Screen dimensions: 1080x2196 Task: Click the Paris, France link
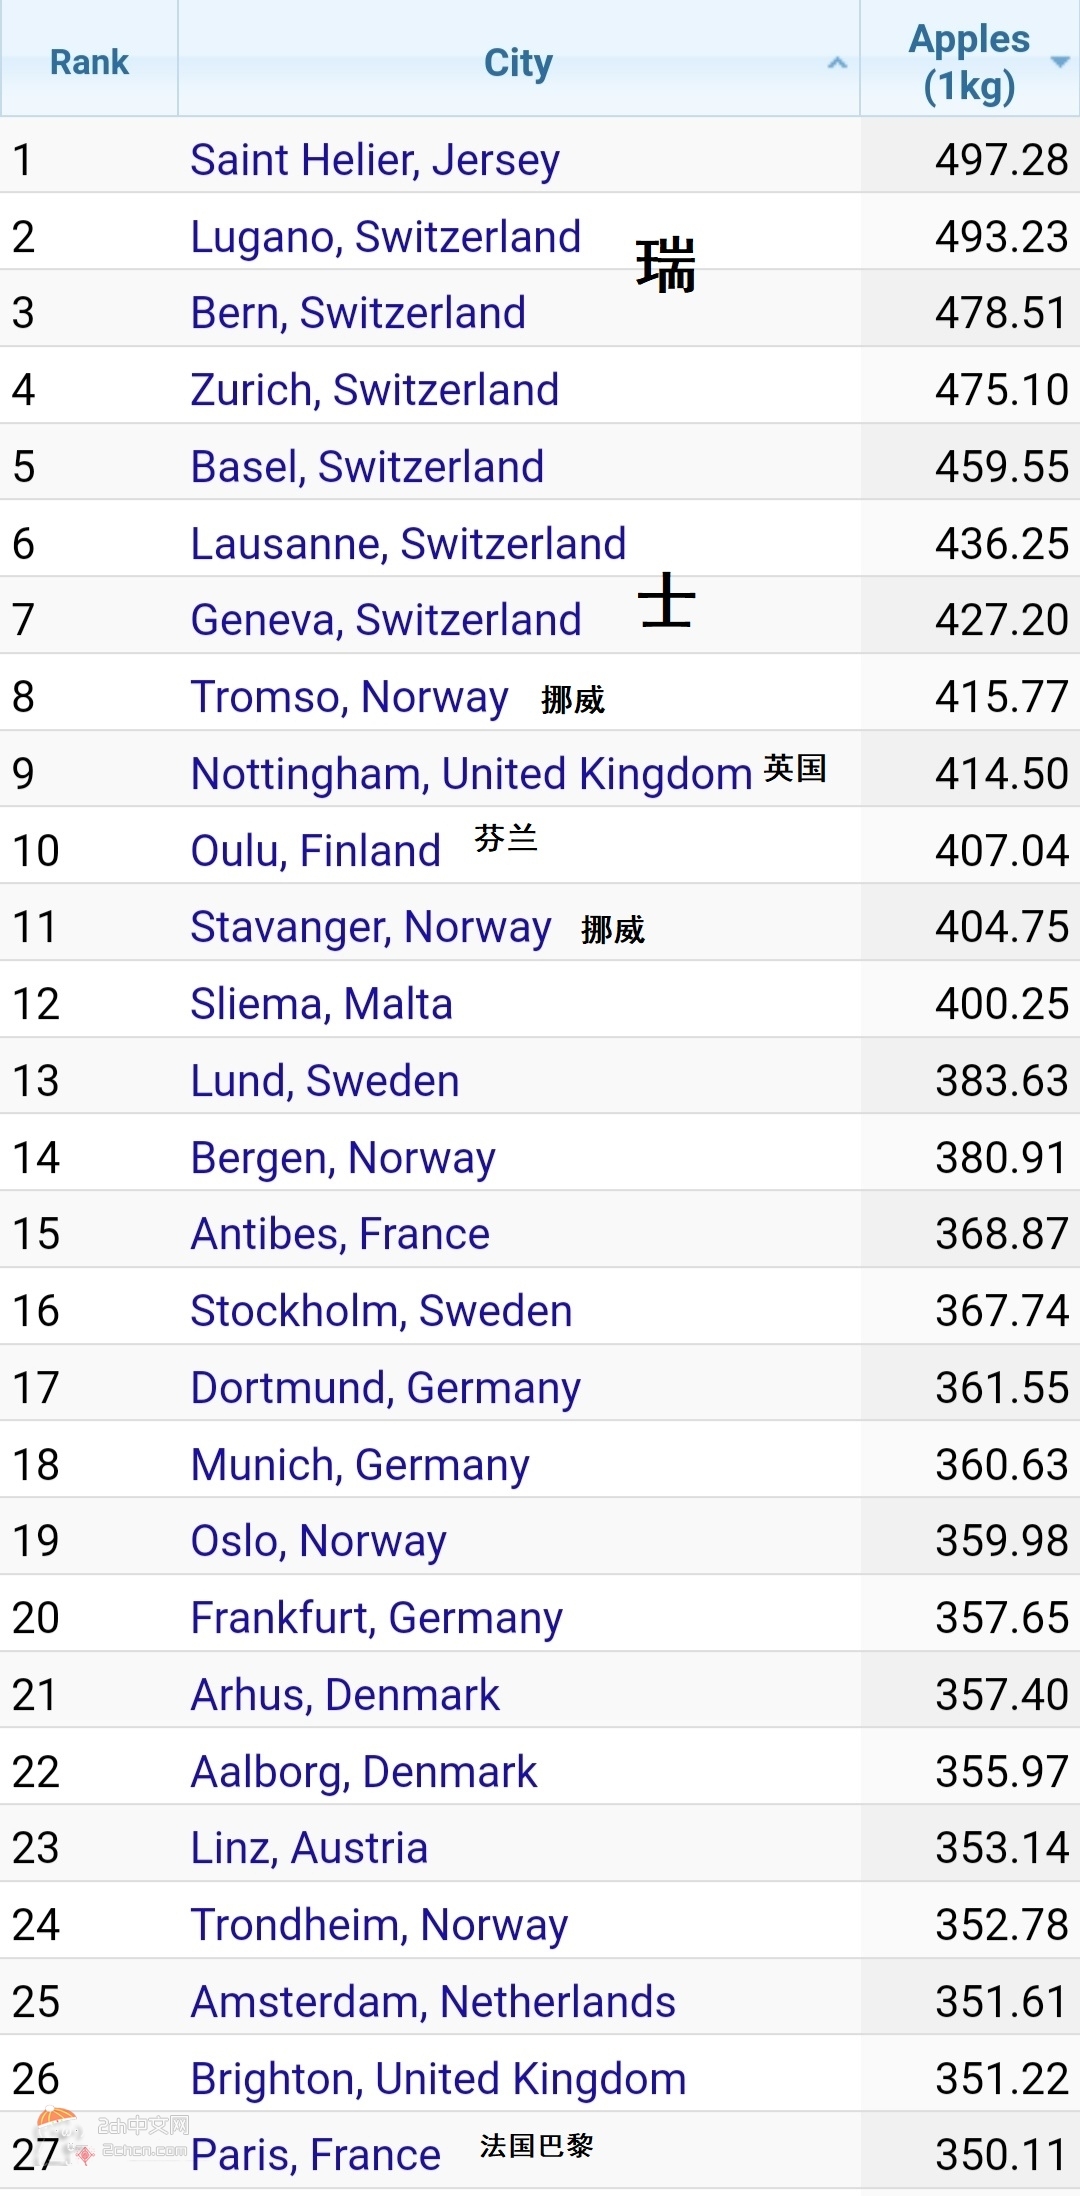coord(315,2155)
